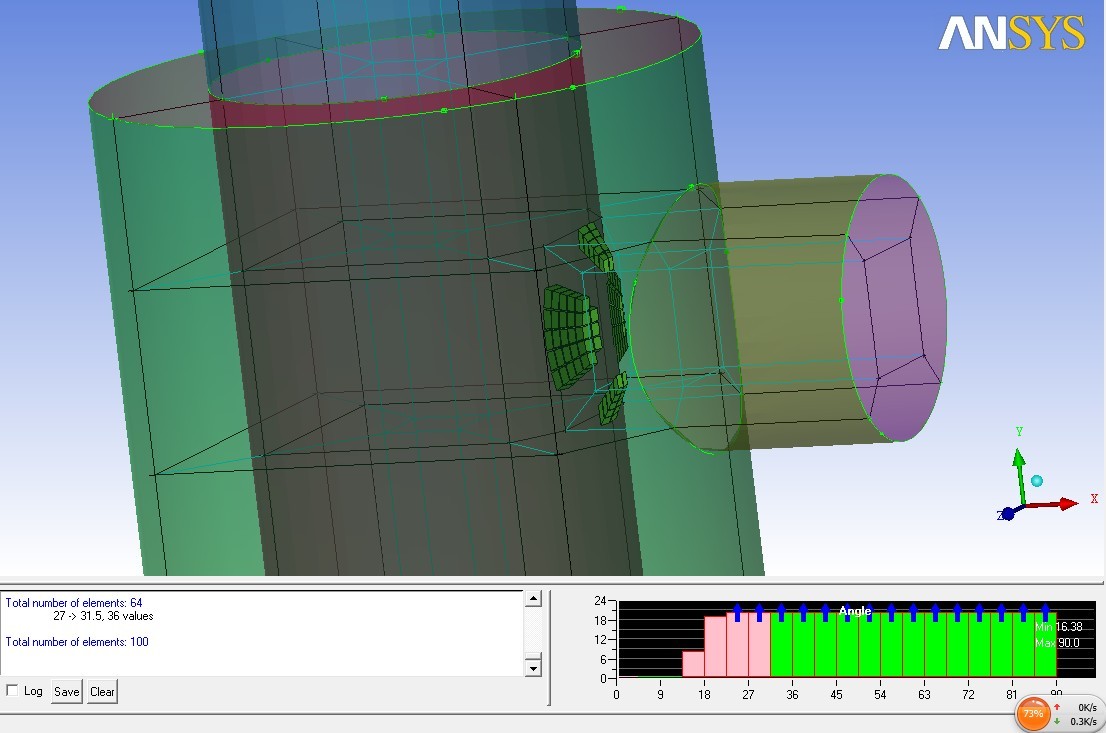The width and height of the screenshot is (1106, 733).
Task: Select the shortest pink histogram bar near 15
Action: pyautogui.click(x=693, y=664)
